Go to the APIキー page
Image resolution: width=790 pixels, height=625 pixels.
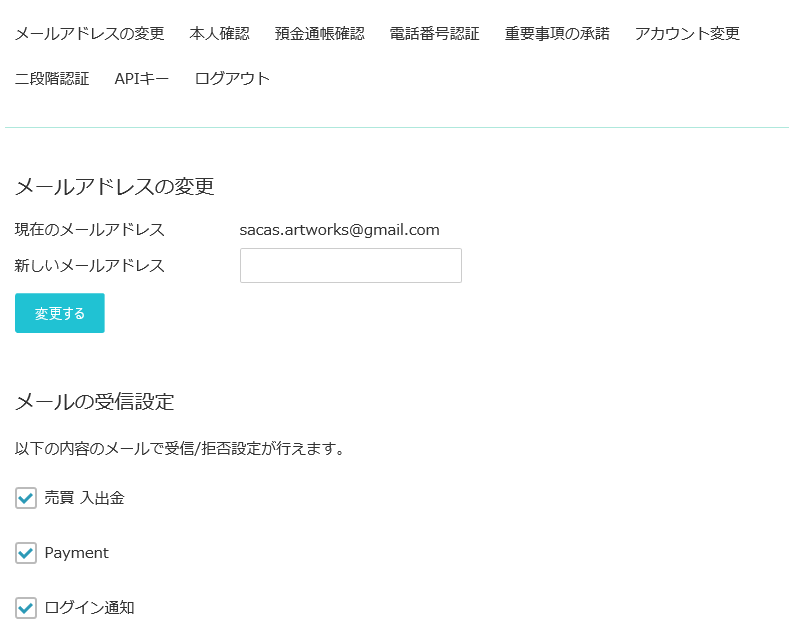(x=142, y=79)
